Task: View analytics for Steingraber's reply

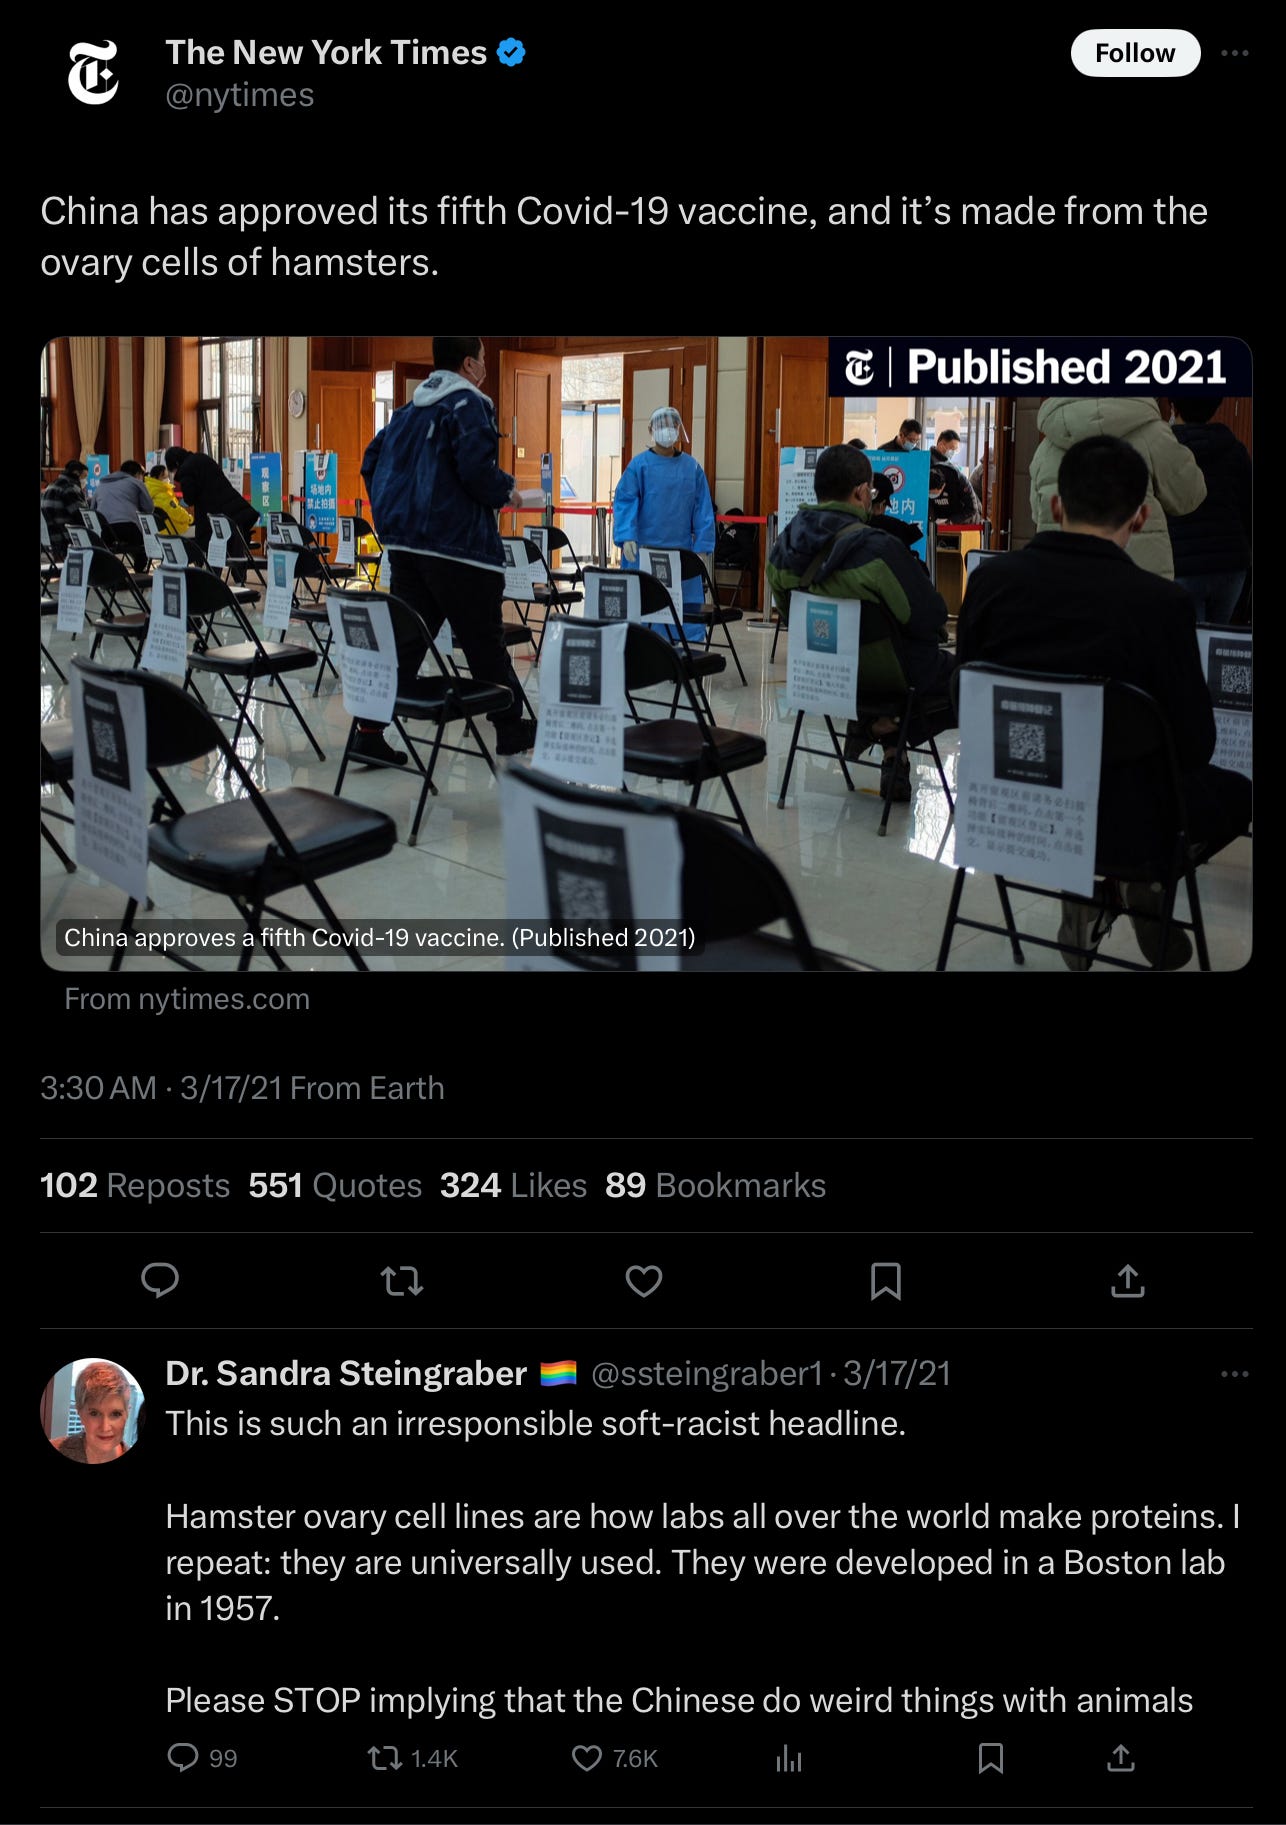Action: pyautogui.click(x=789, y=1758)
